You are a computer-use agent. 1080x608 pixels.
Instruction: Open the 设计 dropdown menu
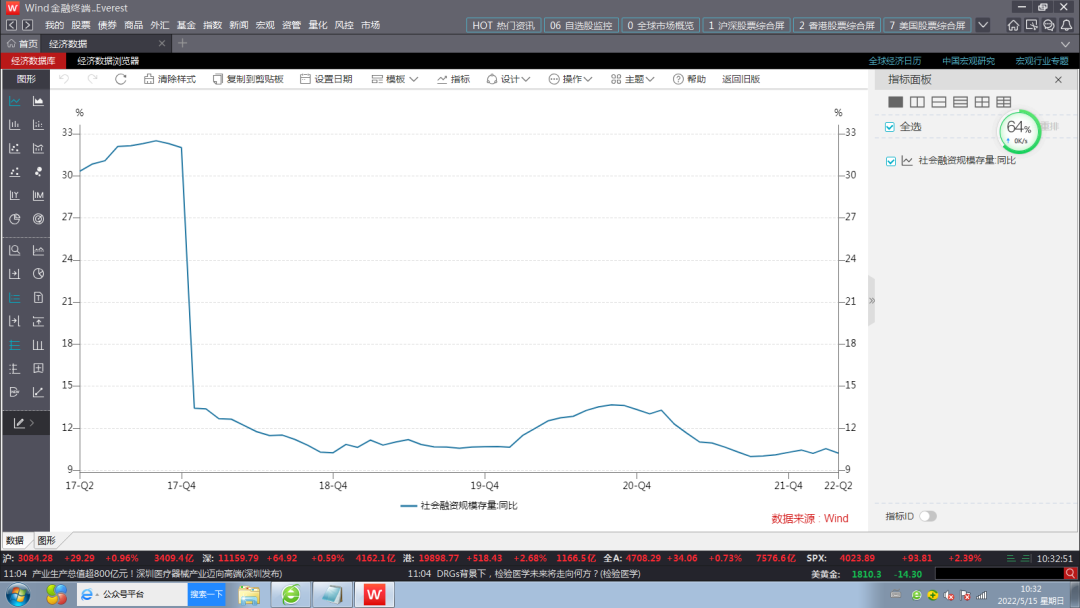coord(508,79)
